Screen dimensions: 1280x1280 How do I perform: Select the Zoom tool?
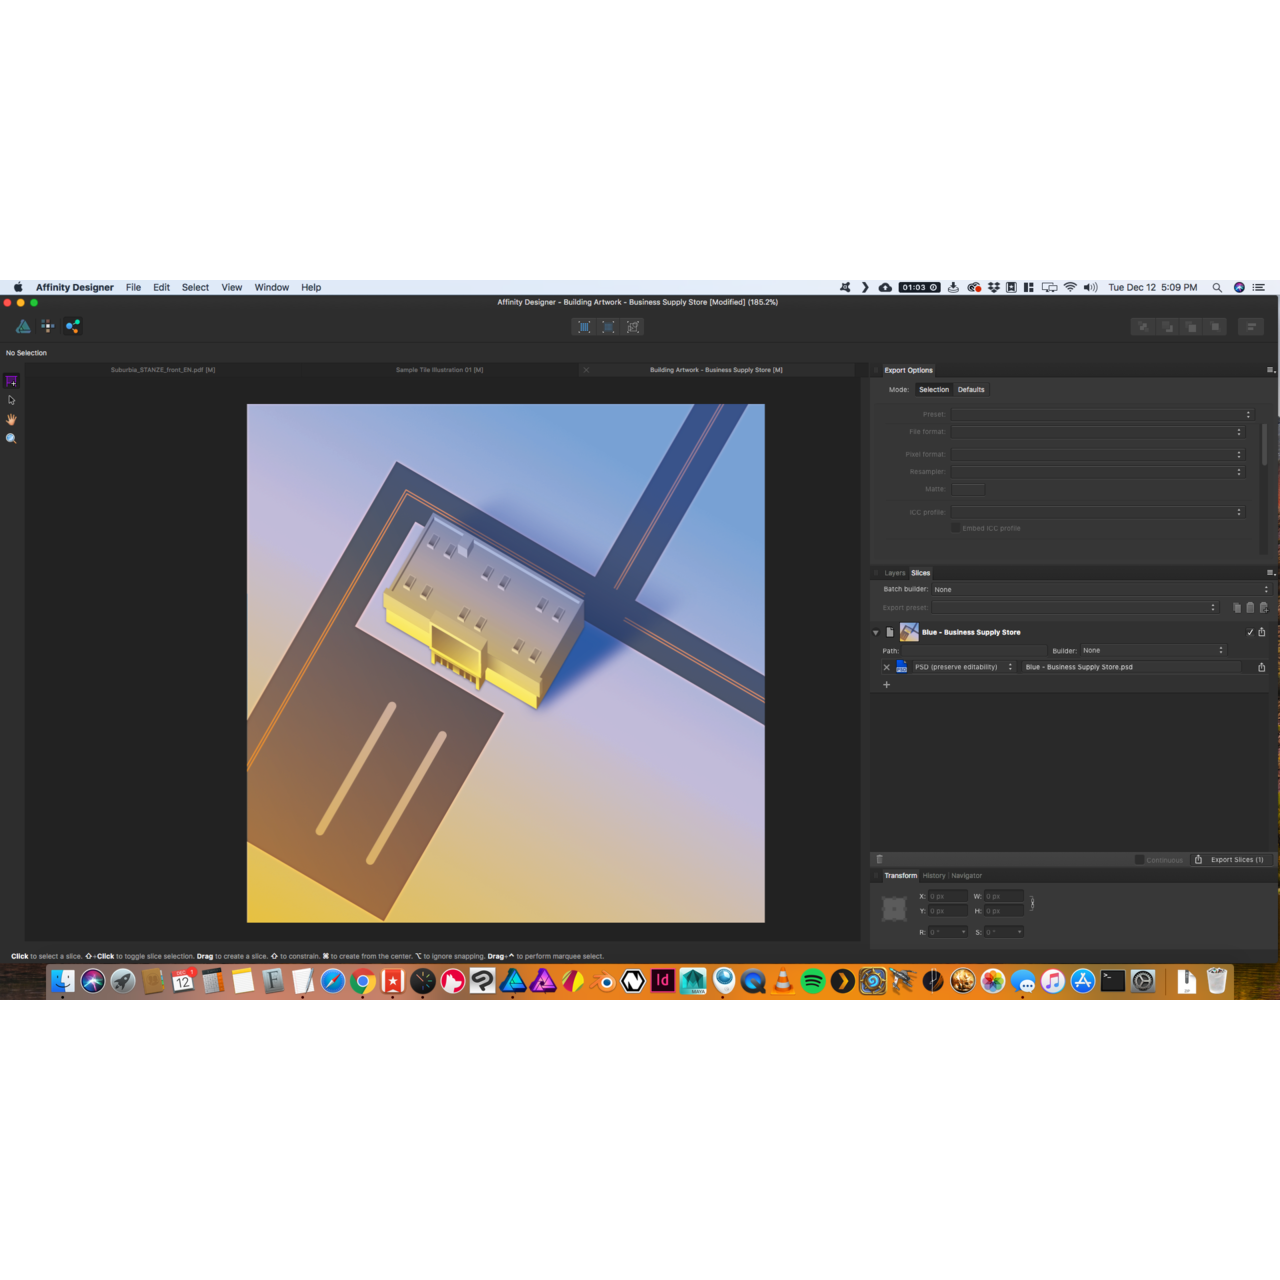(11, 438)
